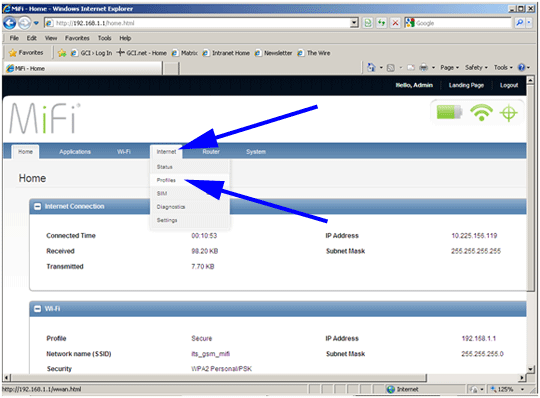The width and height of the screenshot is (540, 398).
Task: Expand the Home icon dropdown arrow
Action: [381, 67]
